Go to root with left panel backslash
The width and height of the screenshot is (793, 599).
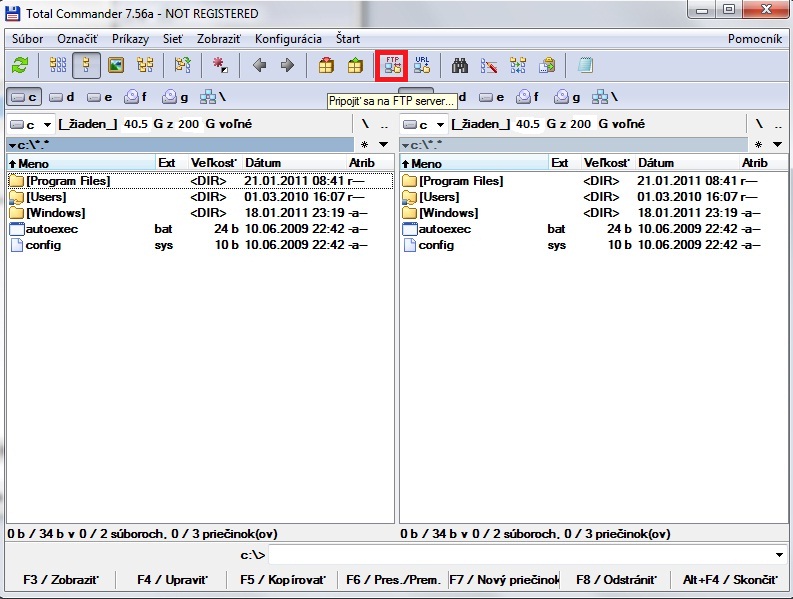click(x=365, y=124)
